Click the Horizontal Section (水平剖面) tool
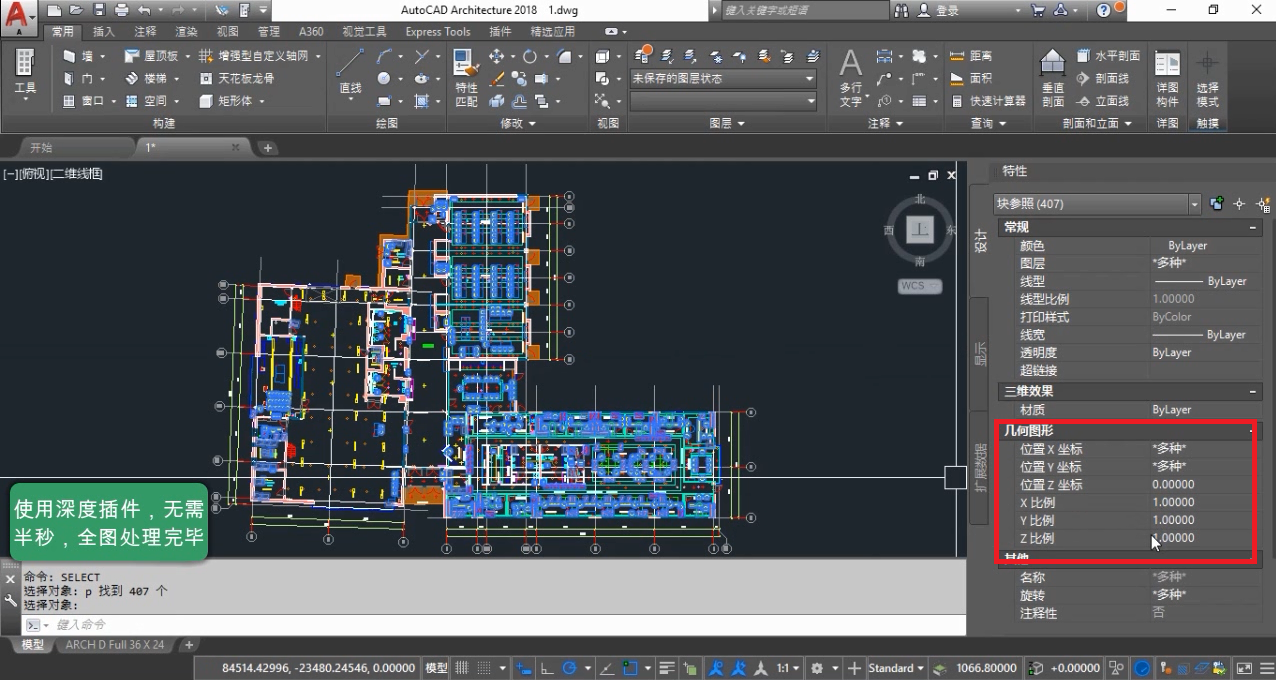Image resolution: width=1276 pixels, height=680 pixels. 1108,56
